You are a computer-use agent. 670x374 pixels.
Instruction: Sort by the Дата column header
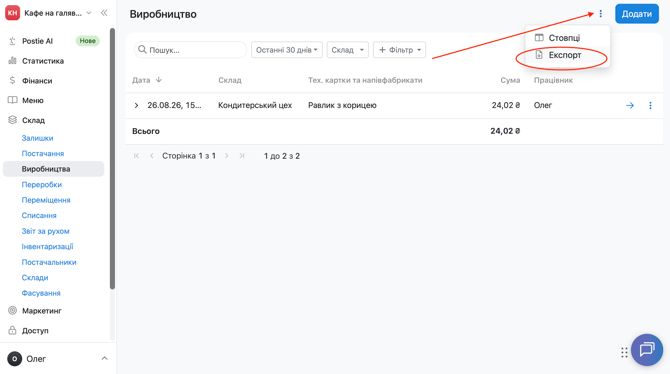click(147, 80)
